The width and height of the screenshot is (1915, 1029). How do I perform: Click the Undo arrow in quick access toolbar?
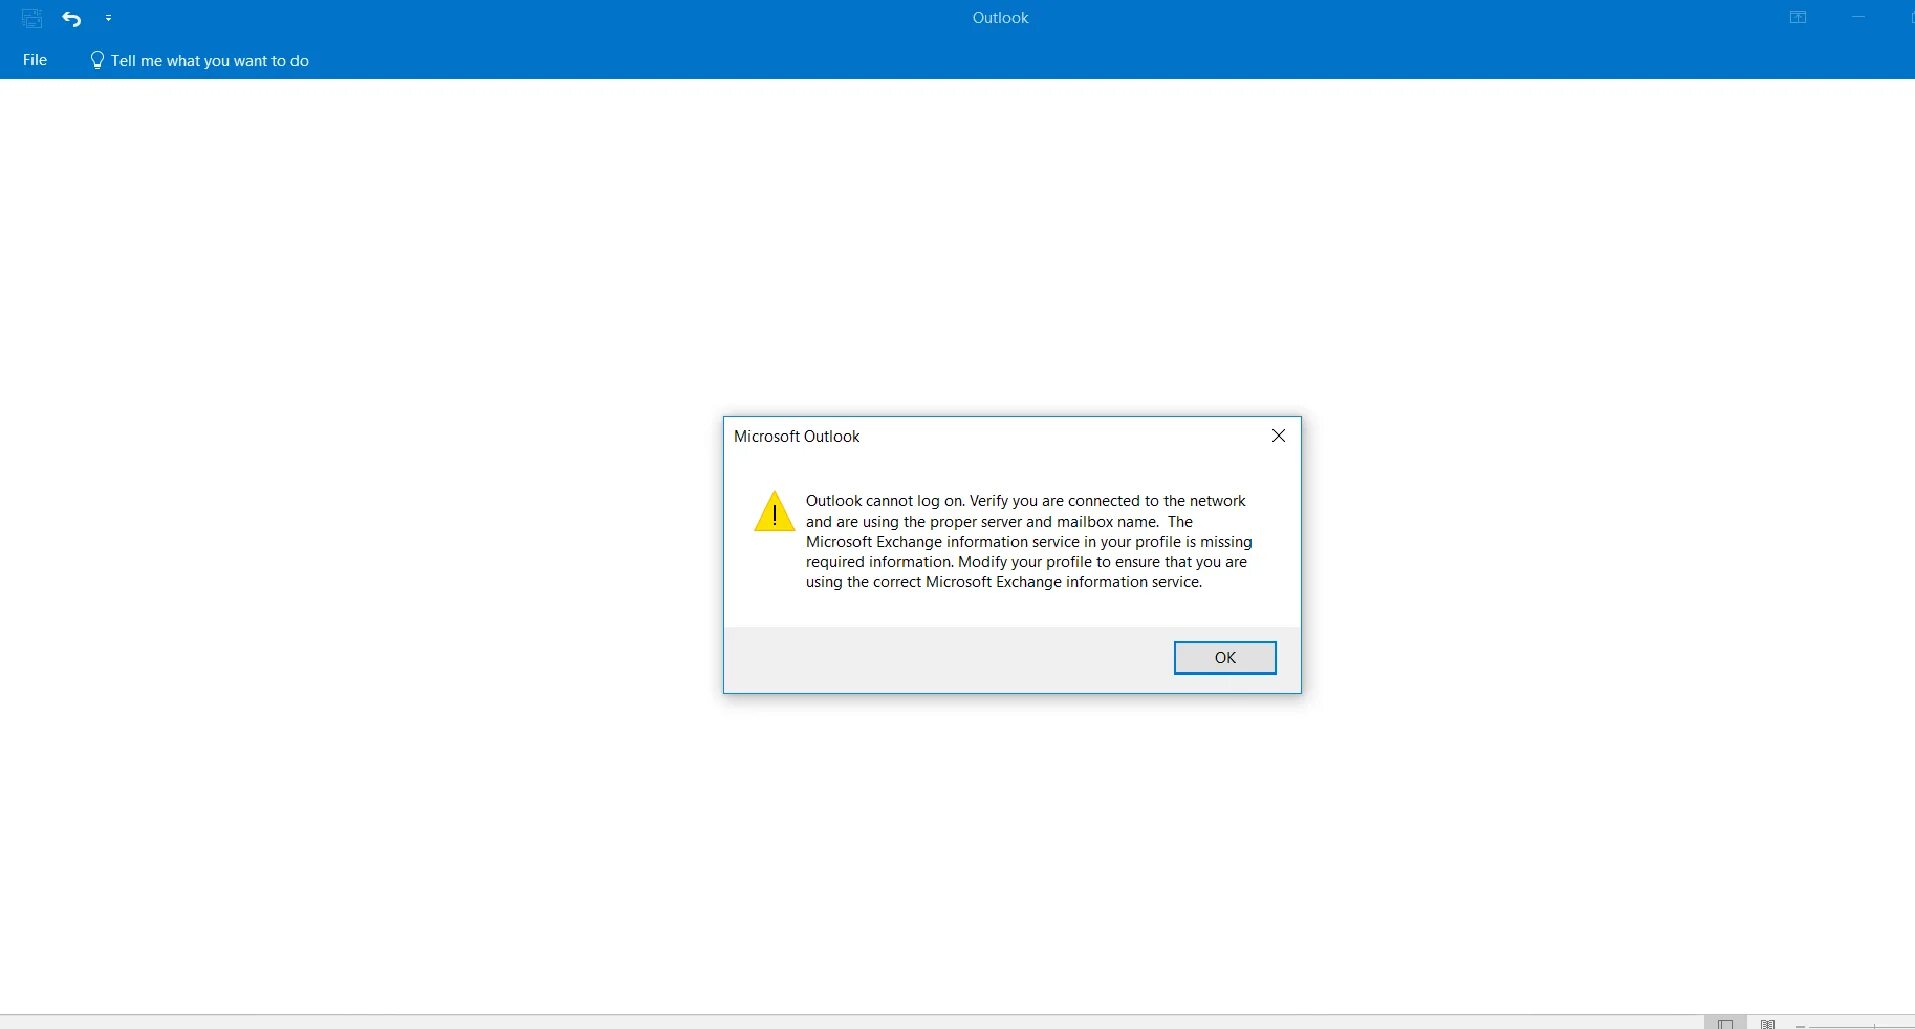(x=72, y=18)
